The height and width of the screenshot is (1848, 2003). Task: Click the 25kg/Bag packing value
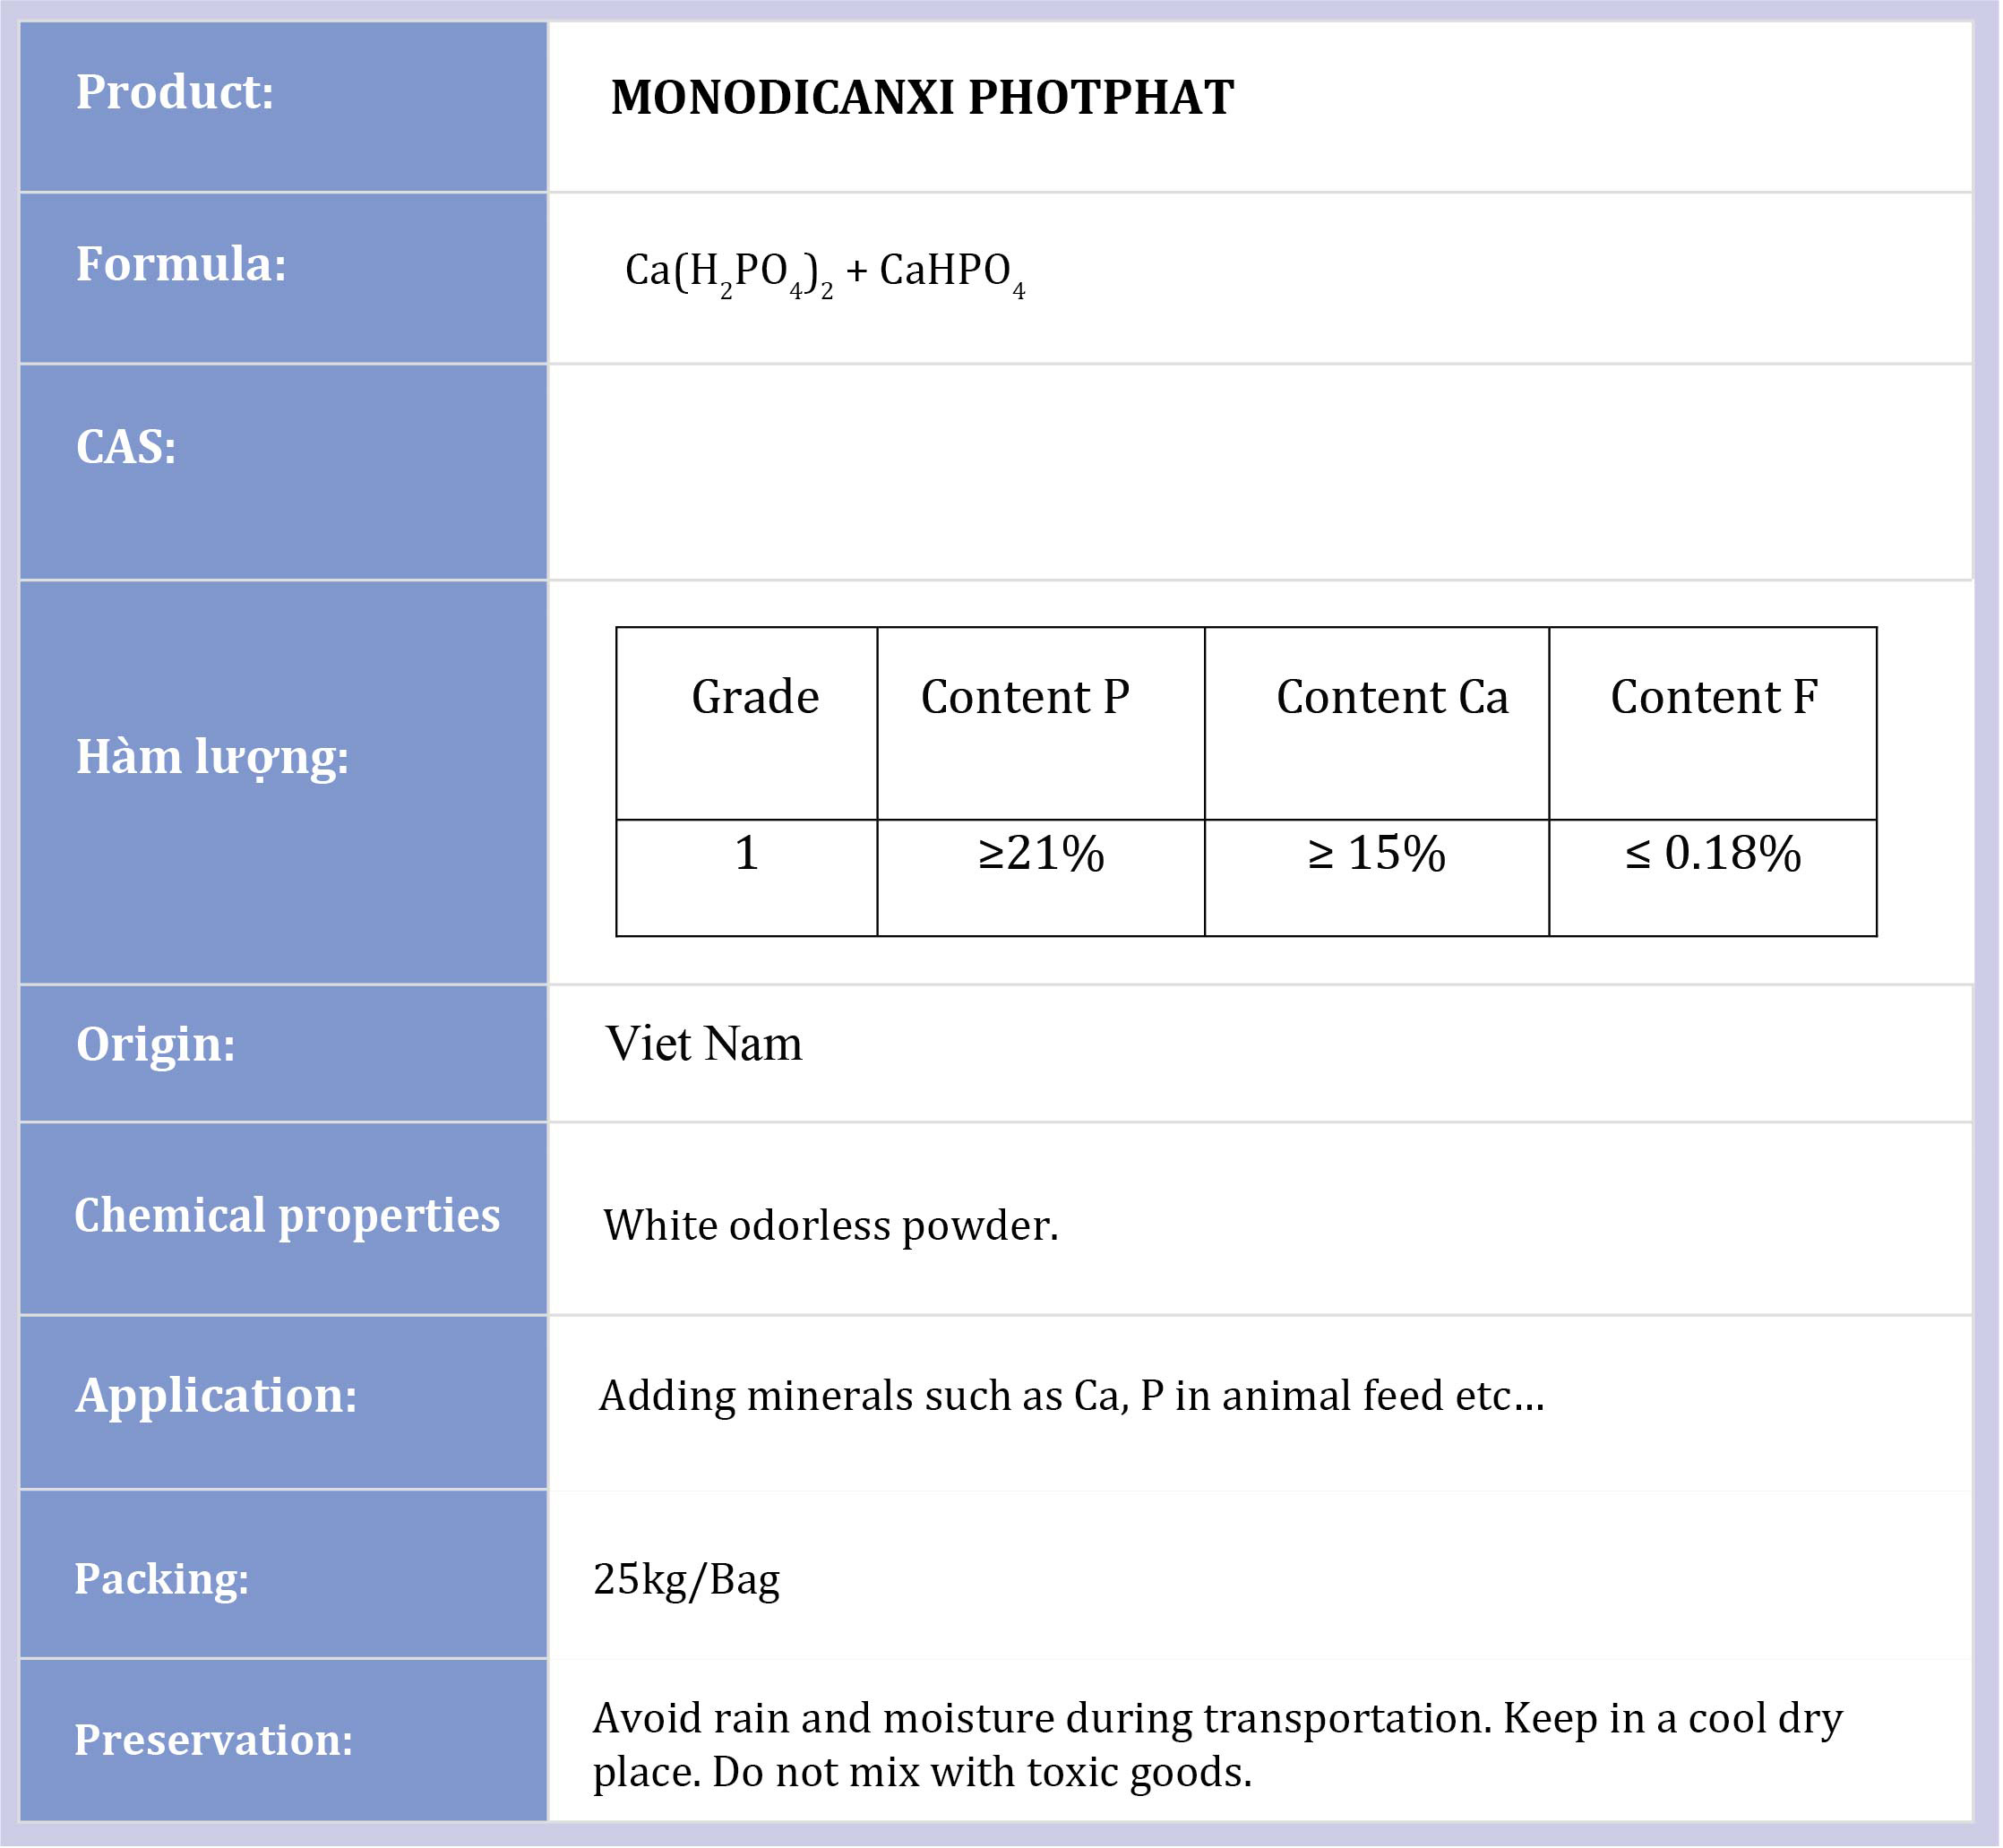(686, 1579)
